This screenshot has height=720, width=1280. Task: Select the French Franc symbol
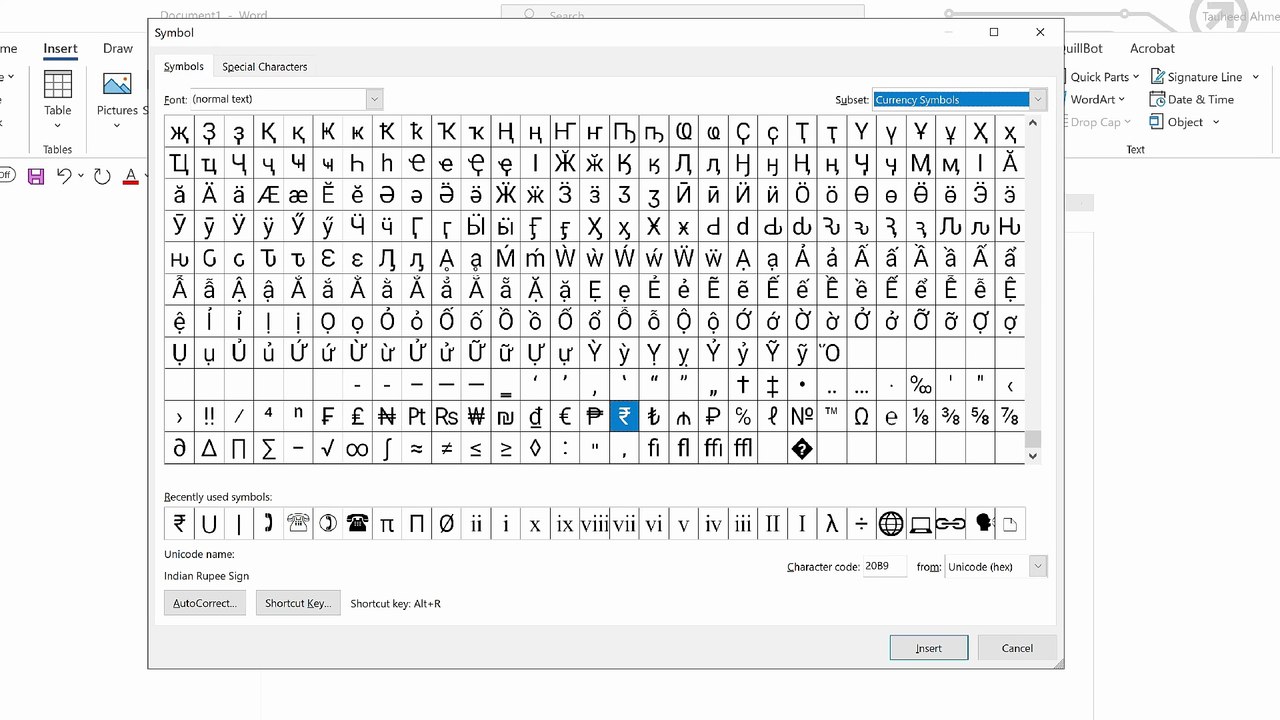coord(327,417)
